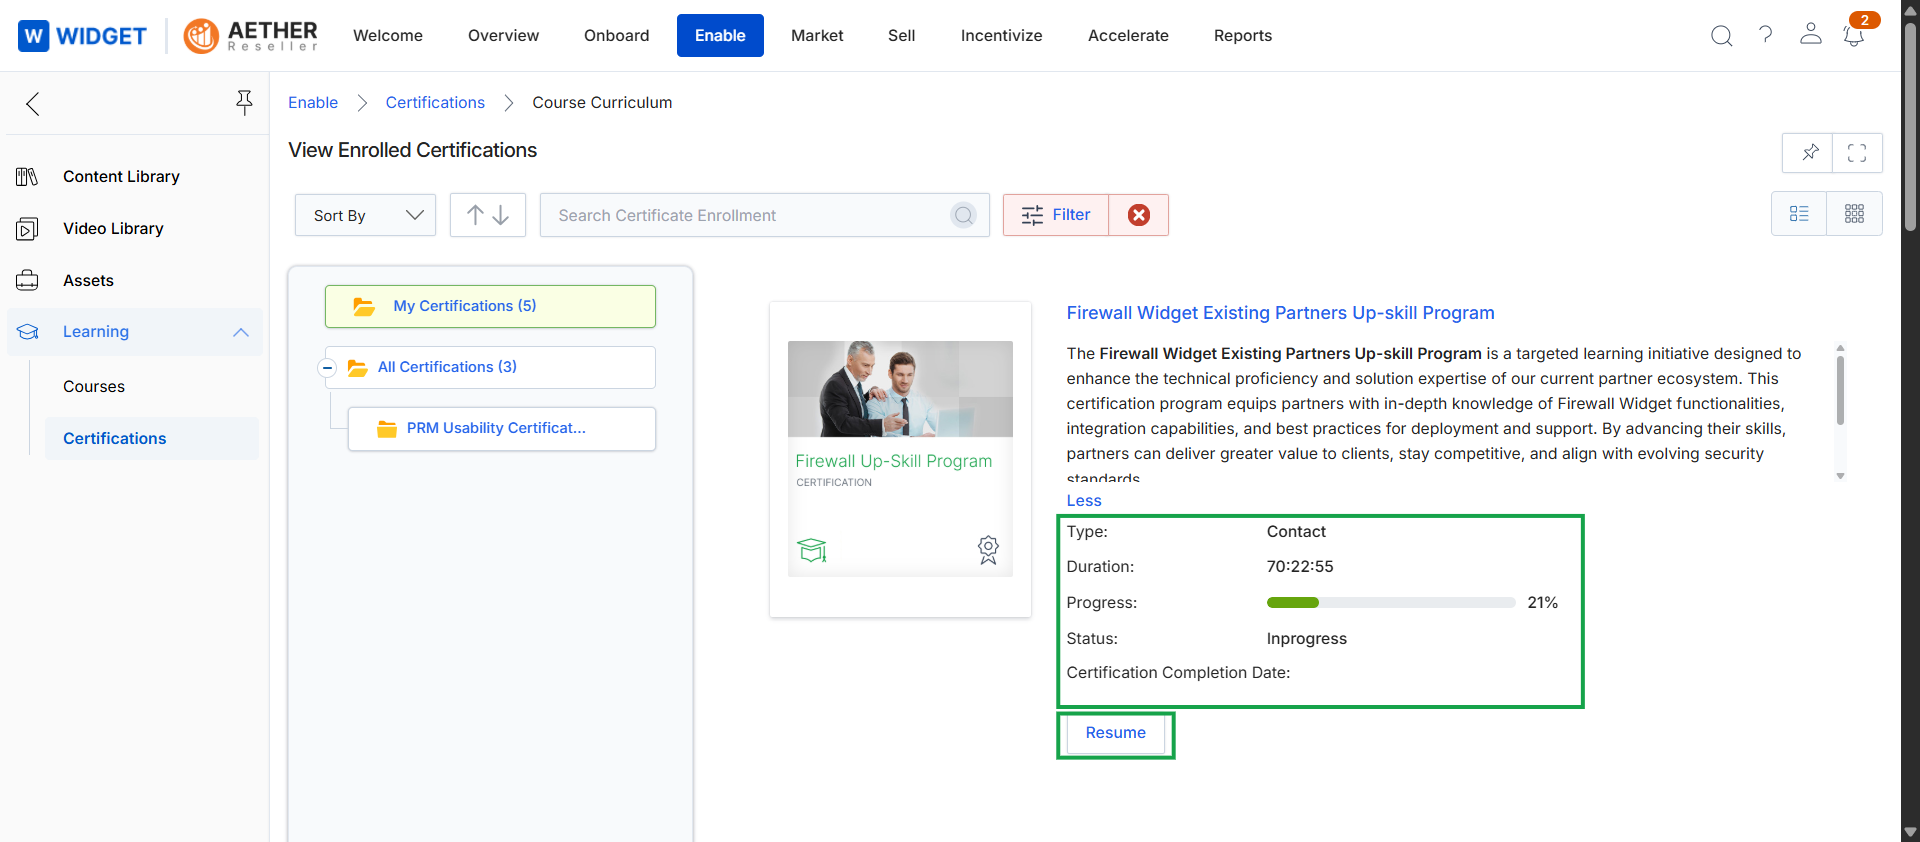Open Courses in sidebar
The height and width of the screenshot is (842, 1920).
click(94, 387)
